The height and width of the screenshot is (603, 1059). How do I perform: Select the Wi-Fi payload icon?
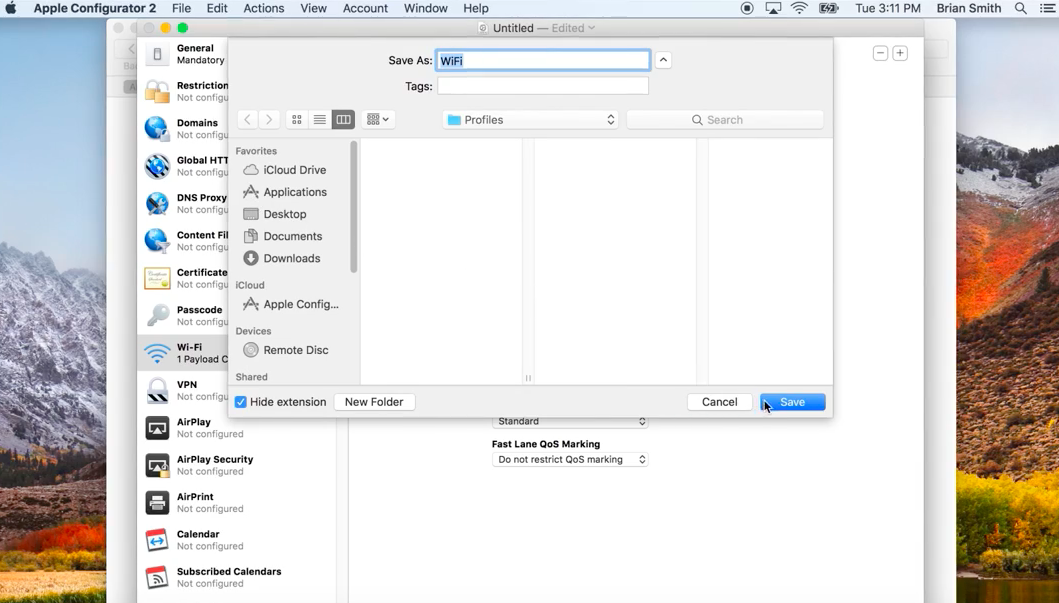pos(157,352)
